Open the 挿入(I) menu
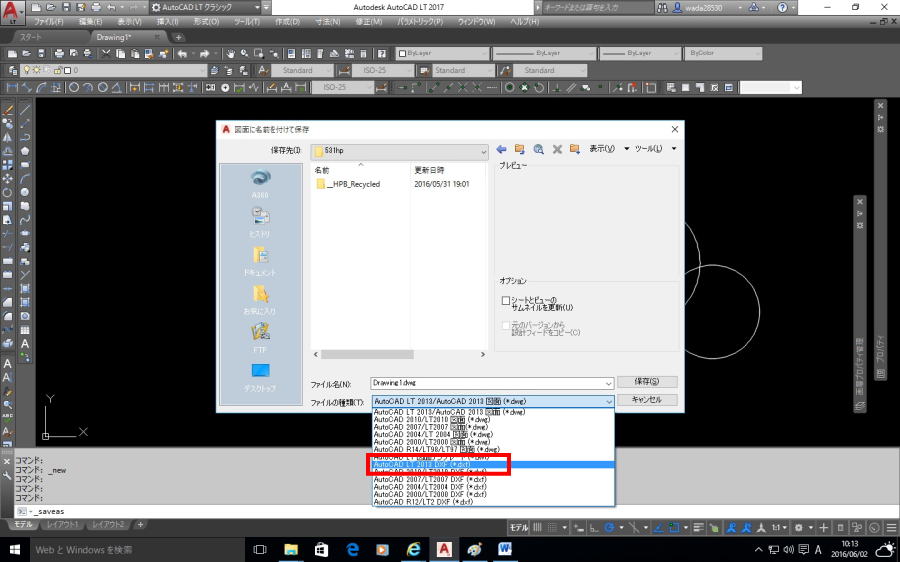 [x=168, y=22]
